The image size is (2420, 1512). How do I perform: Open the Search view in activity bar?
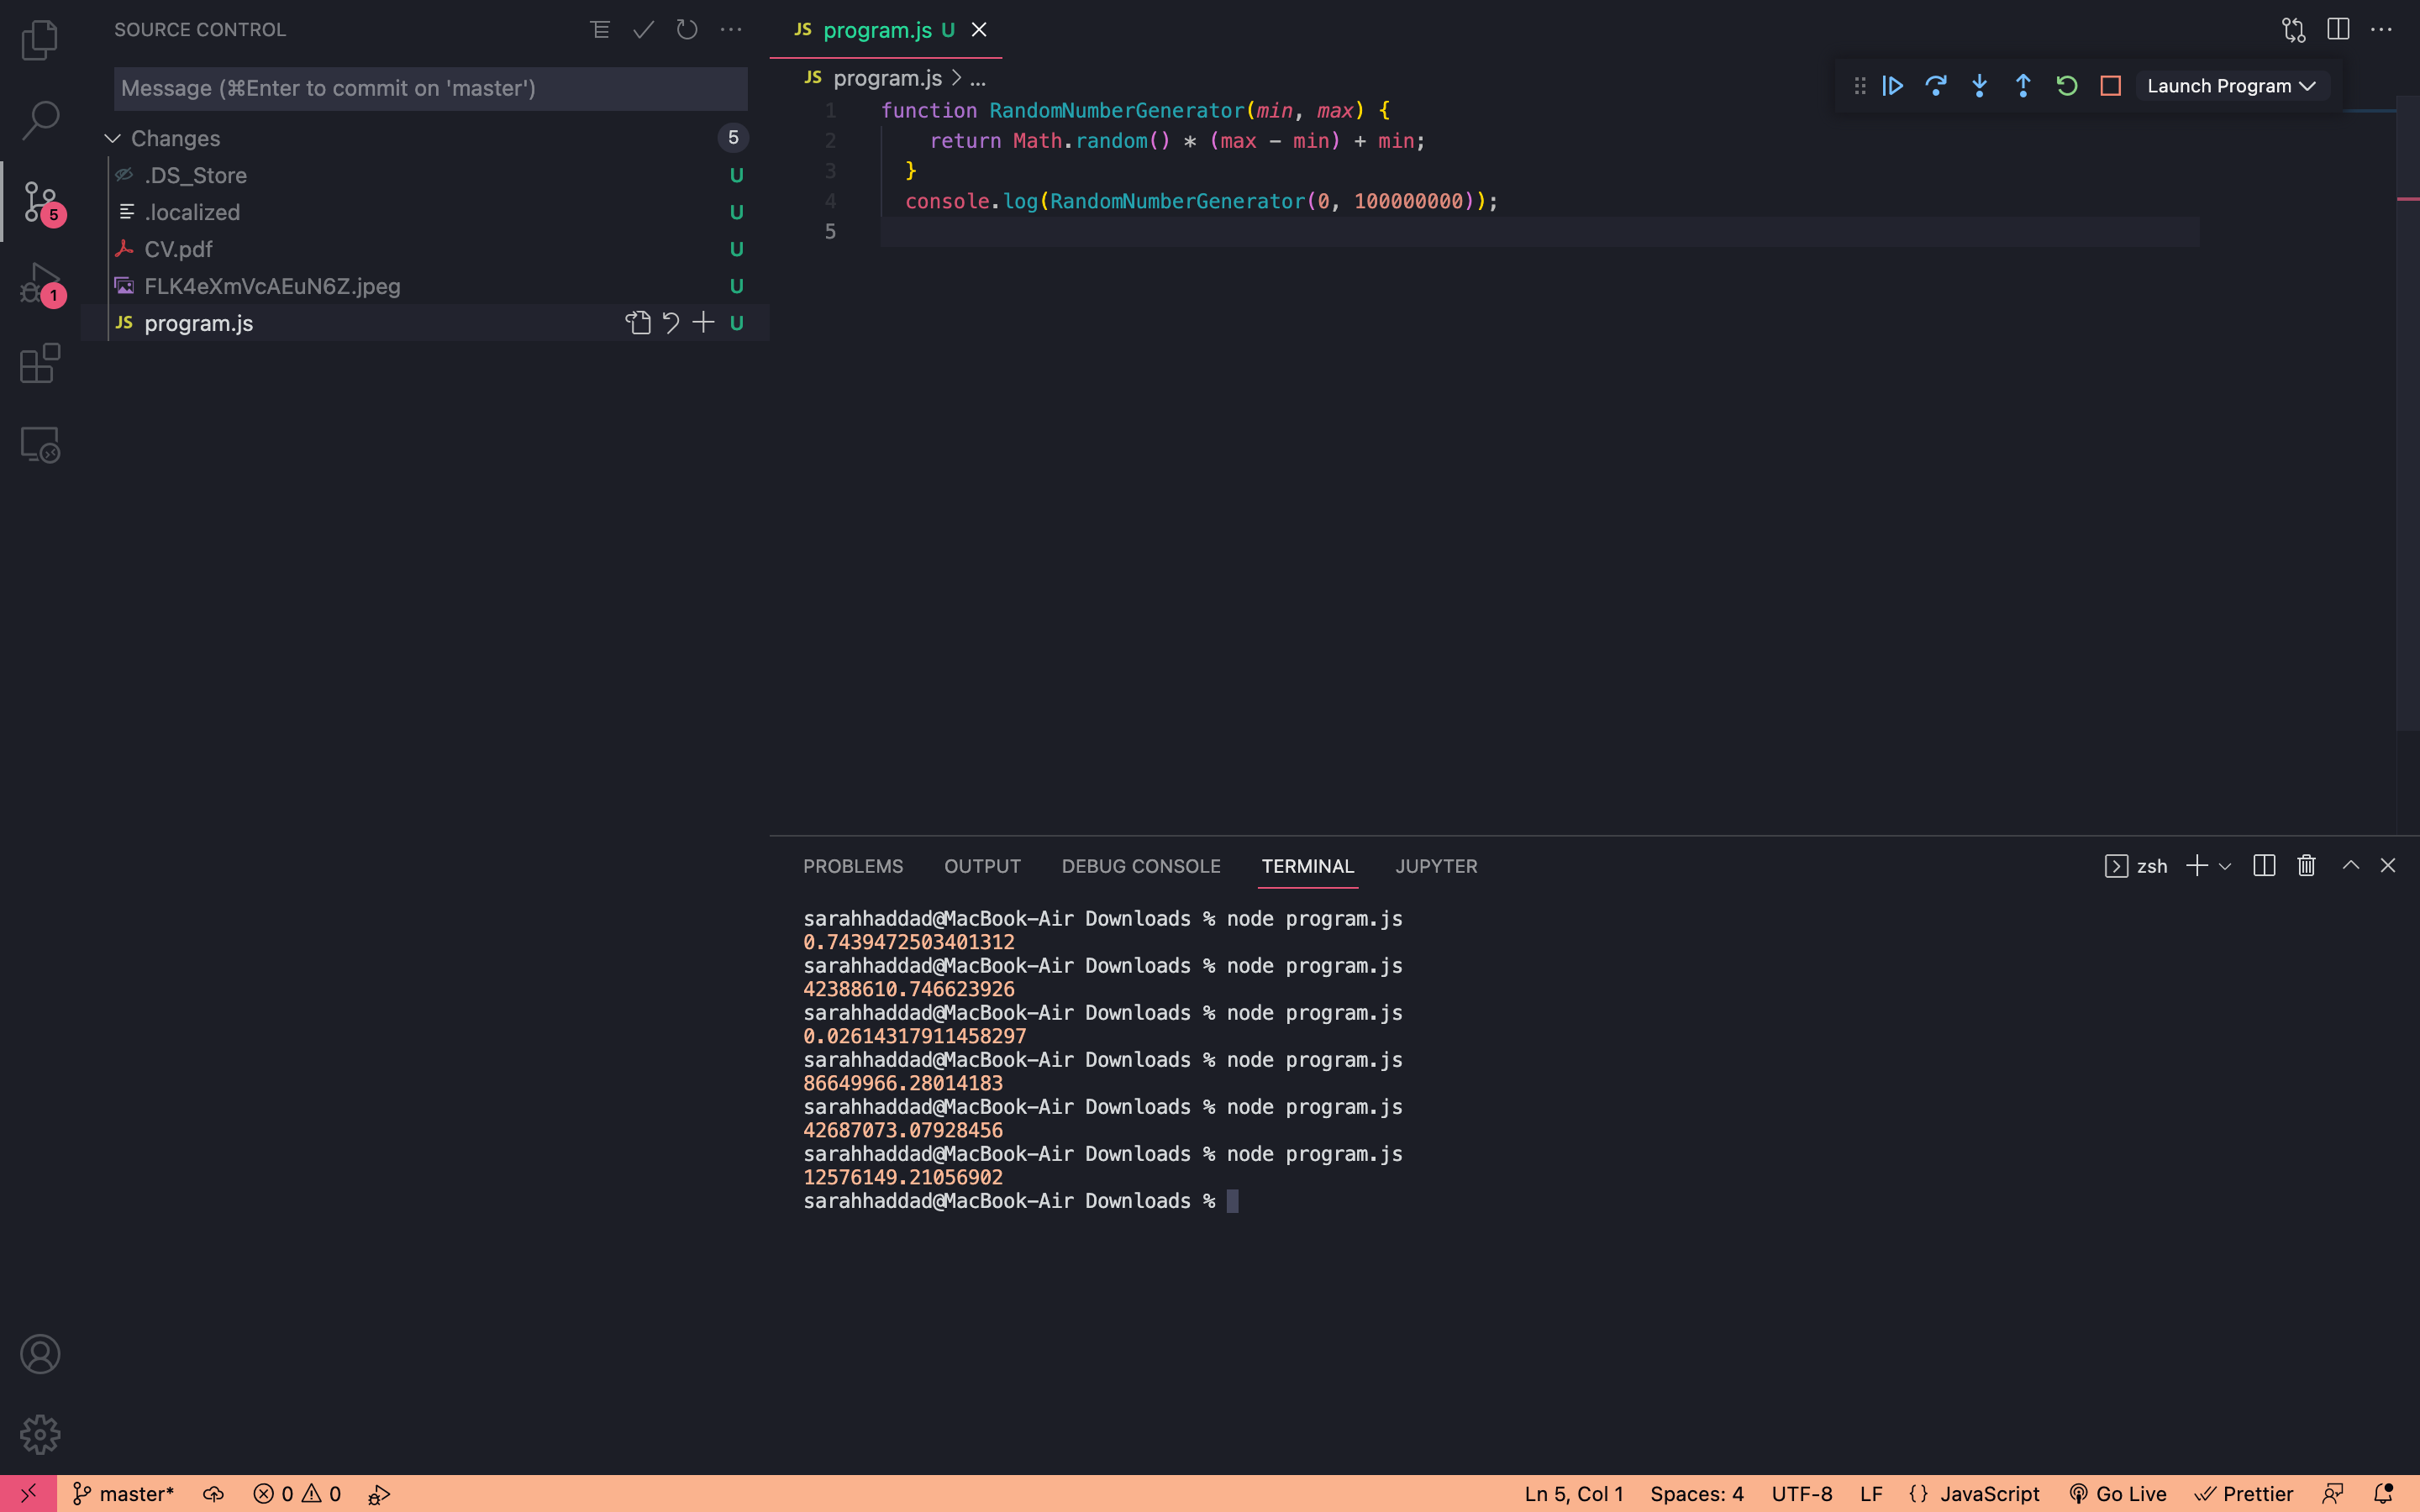click(x=40, y=120)
